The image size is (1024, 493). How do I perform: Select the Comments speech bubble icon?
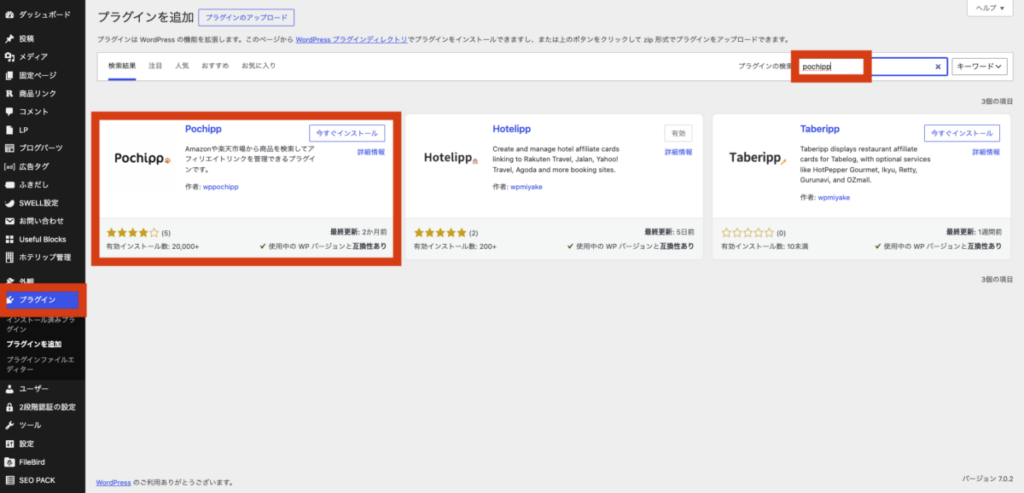point(9,112)
